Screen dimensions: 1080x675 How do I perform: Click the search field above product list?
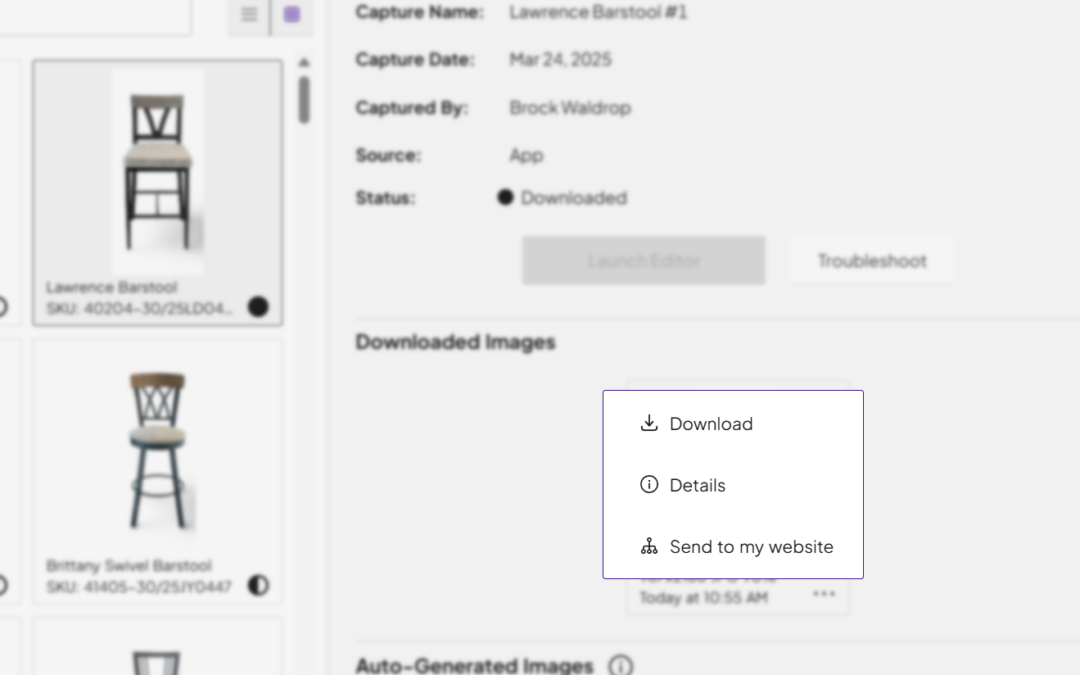(x=95, y=15)
